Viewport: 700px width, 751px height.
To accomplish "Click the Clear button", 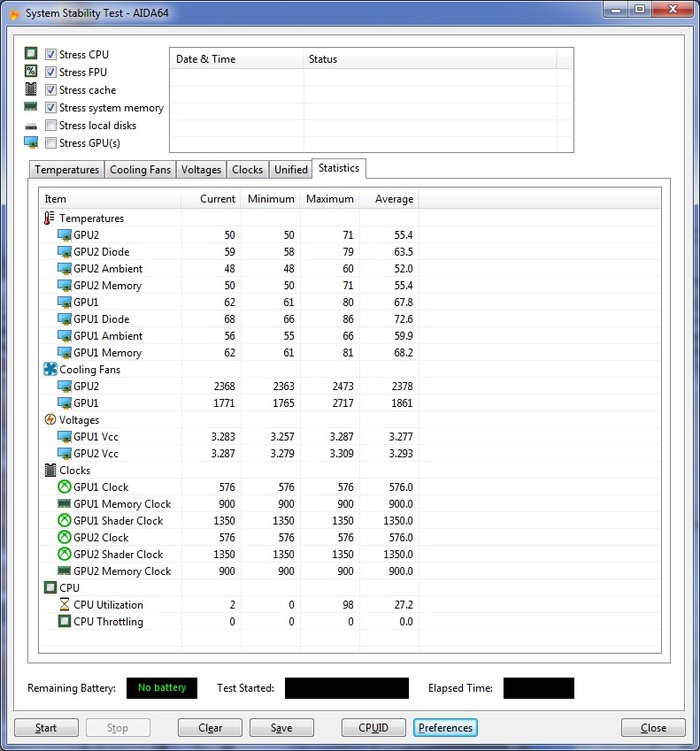I will pos(210,728).
